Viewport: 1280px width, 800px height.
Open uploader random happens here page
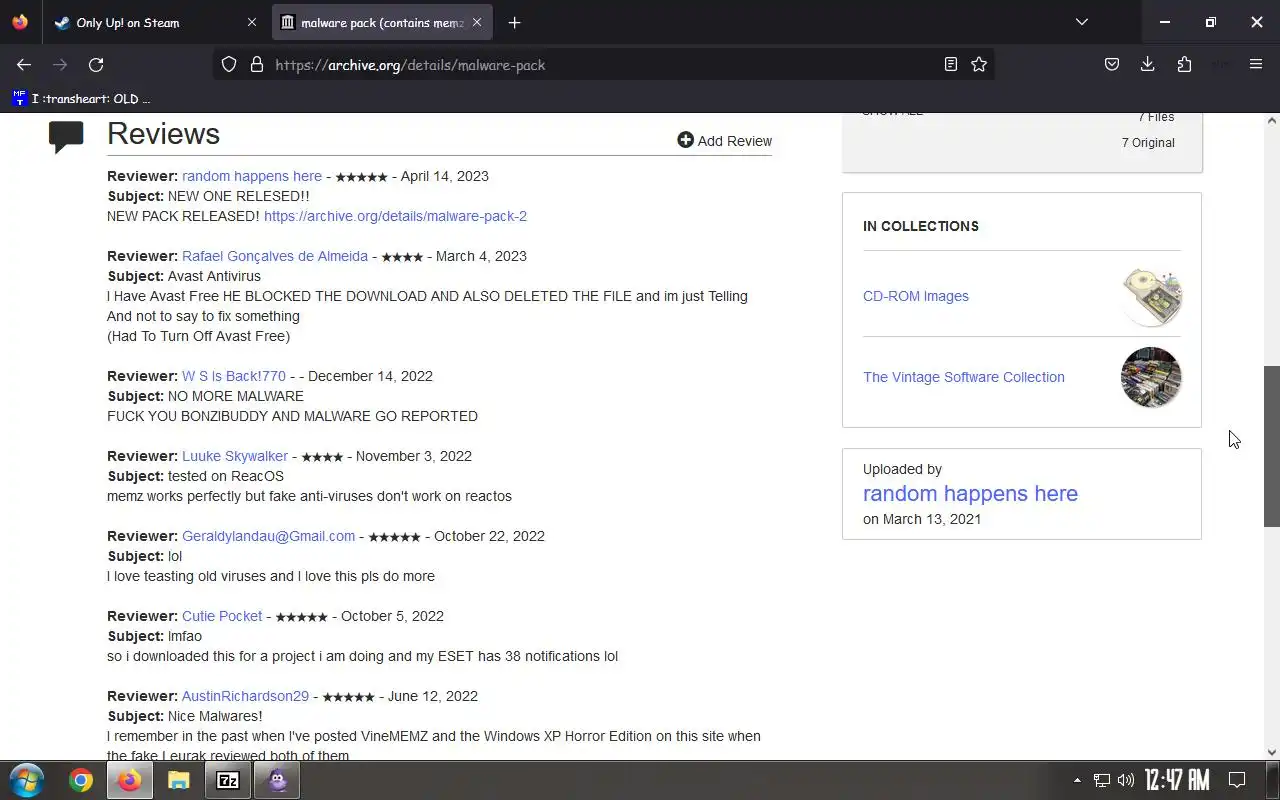(970, 494)
